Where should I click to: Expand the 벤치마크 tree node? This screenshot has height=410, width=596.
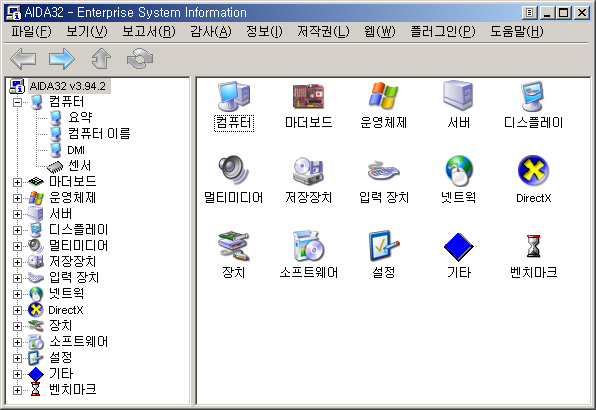(17, 390)
